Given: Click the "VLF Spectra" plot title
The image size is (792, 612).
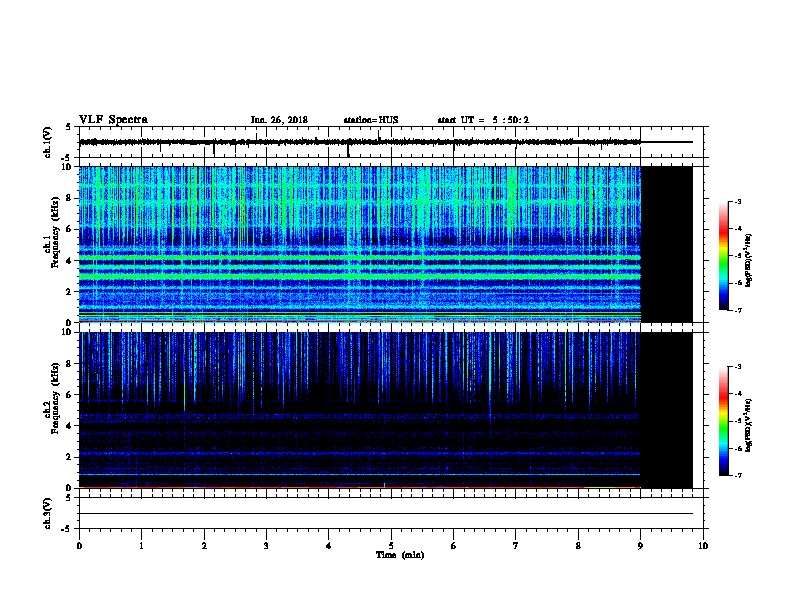Looking at the screenshot, I should (x=113, y=120).
